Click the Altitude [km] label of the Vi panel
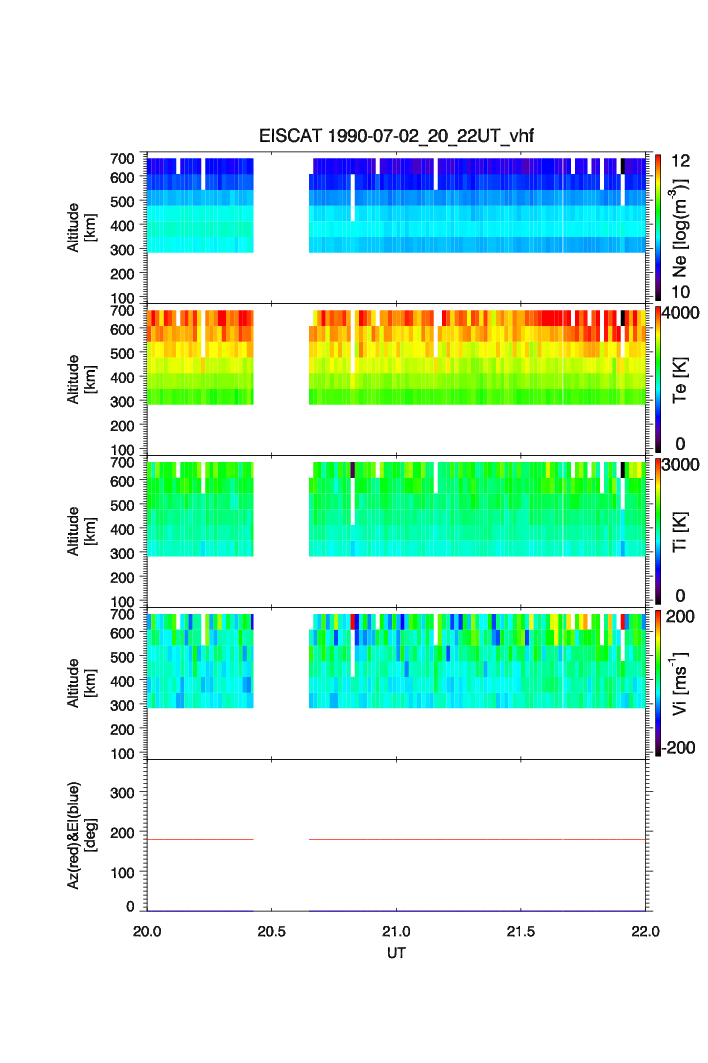 (x=81, y=683)
